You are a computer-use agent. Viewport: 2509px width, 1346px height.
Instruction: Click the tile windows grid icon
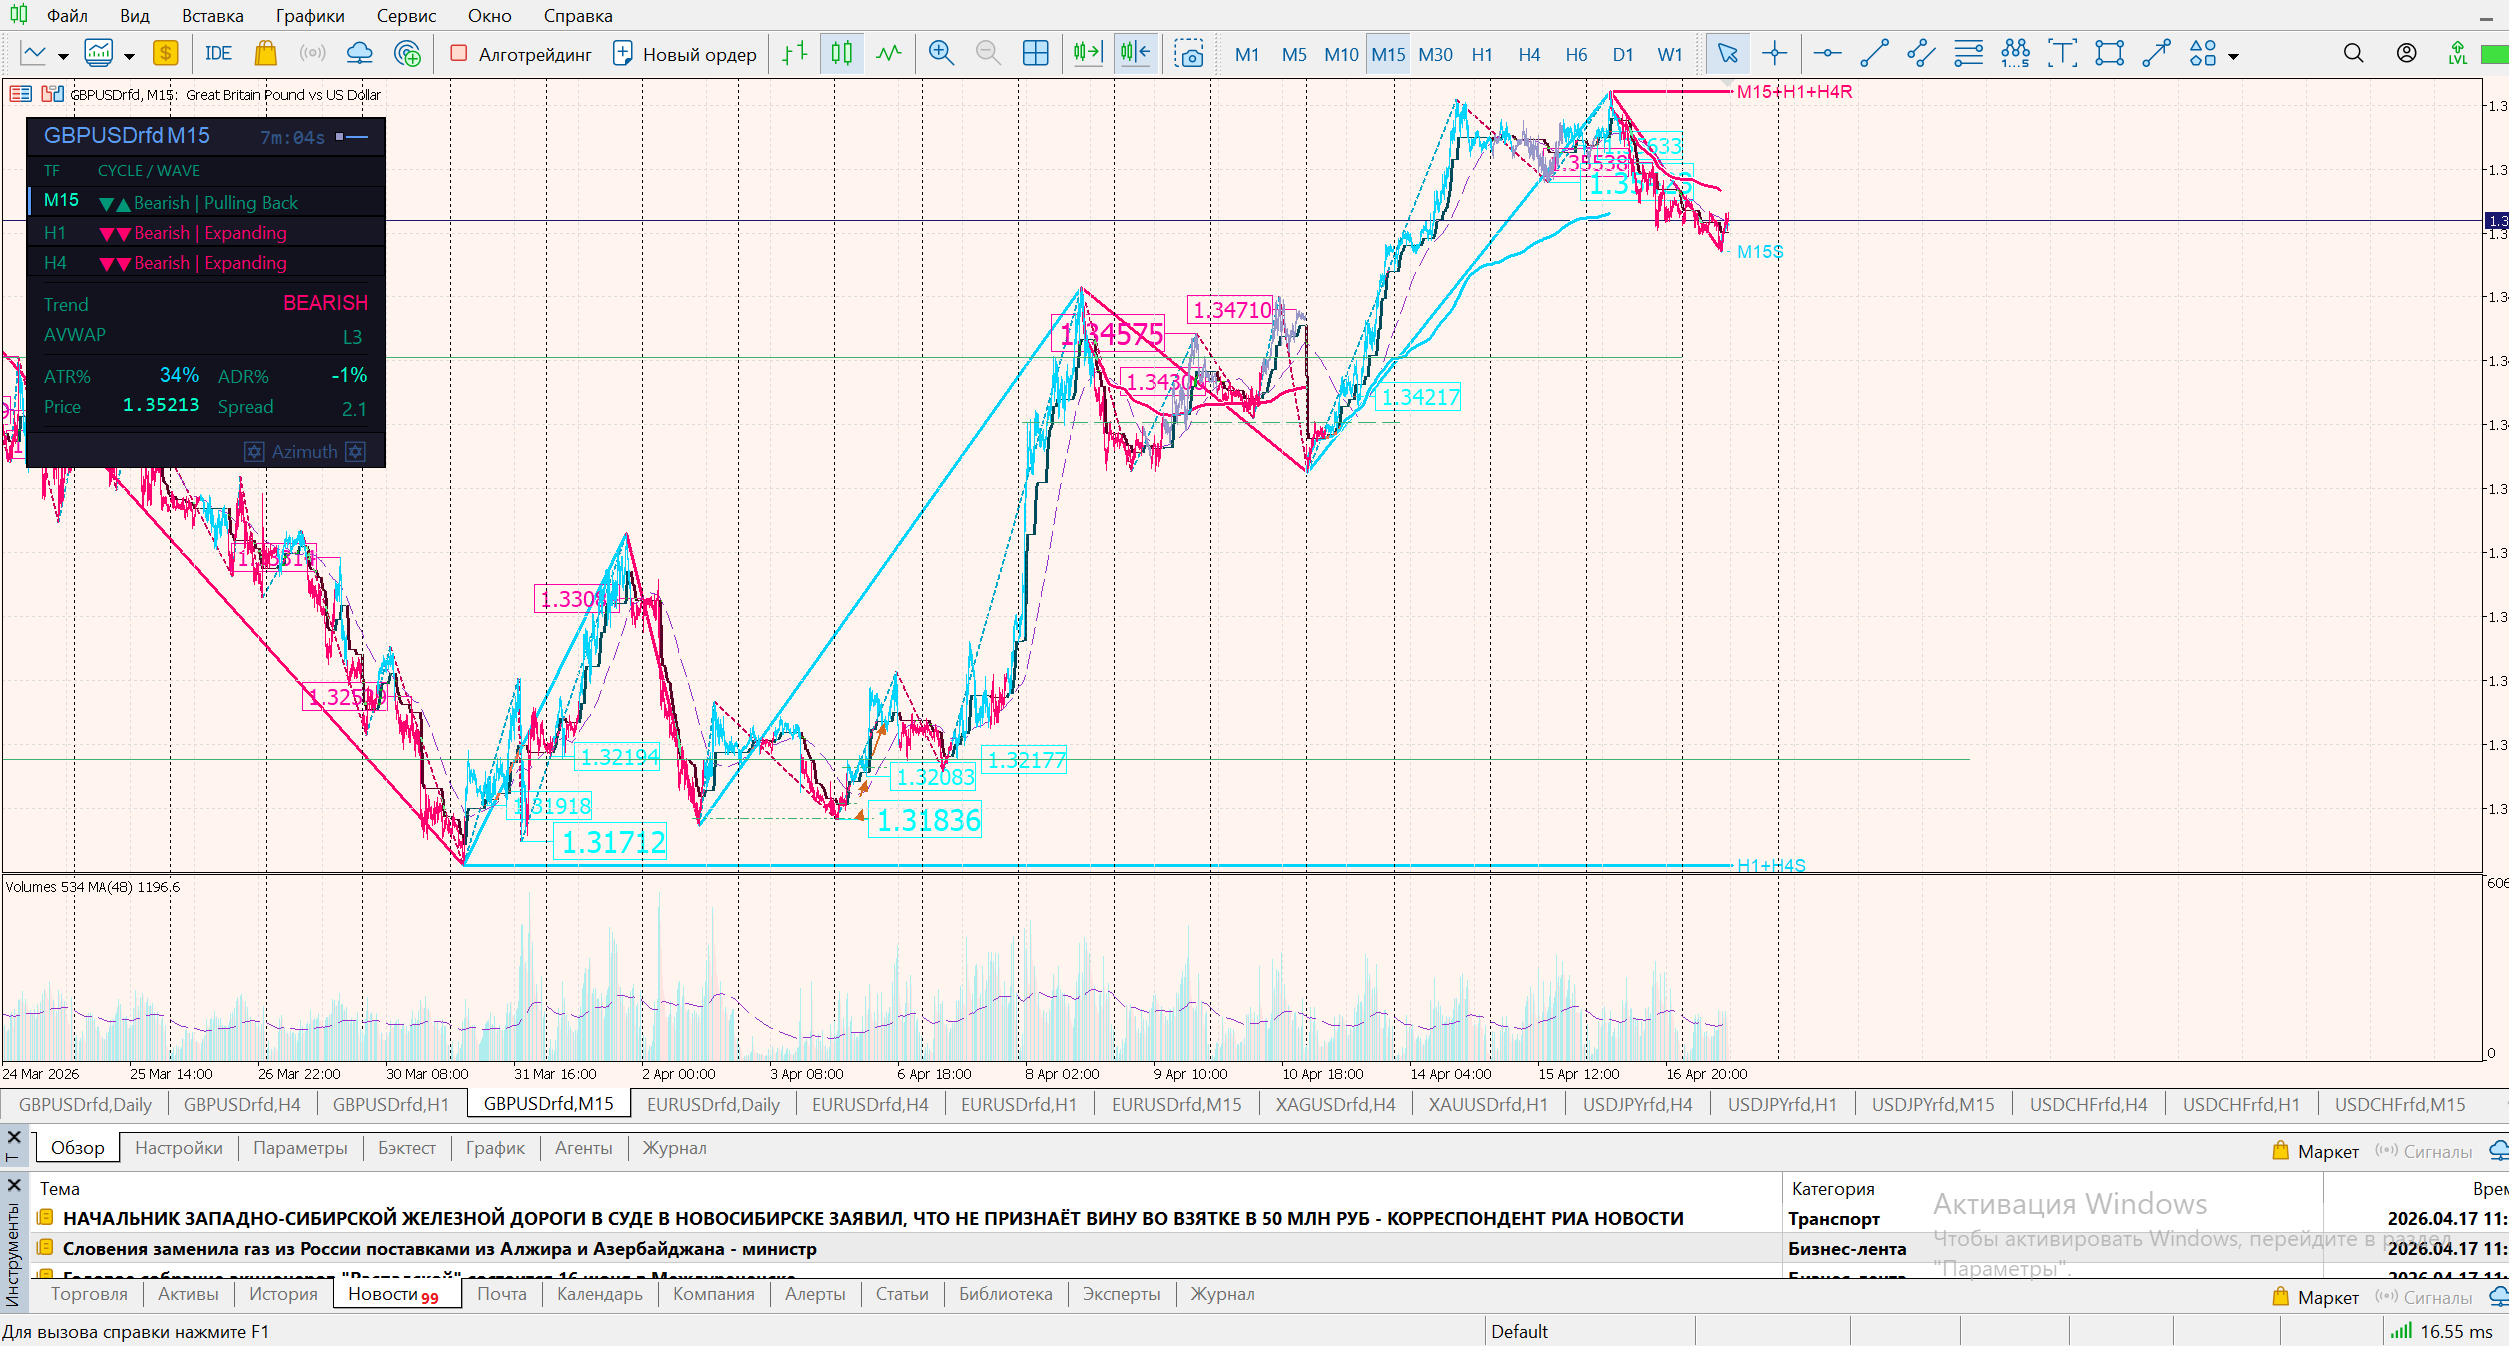point(1036,54)
